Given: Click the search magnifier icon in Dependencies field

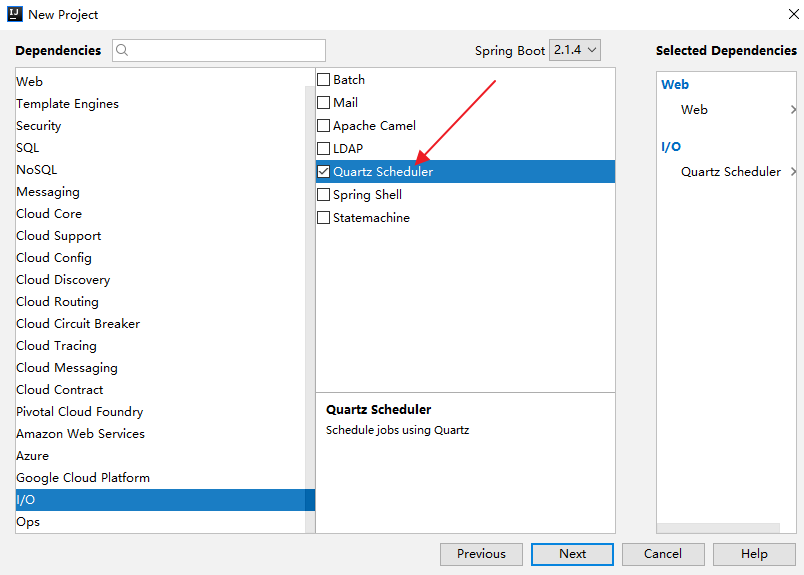Looking at the screenshot, I should [122, 50].
